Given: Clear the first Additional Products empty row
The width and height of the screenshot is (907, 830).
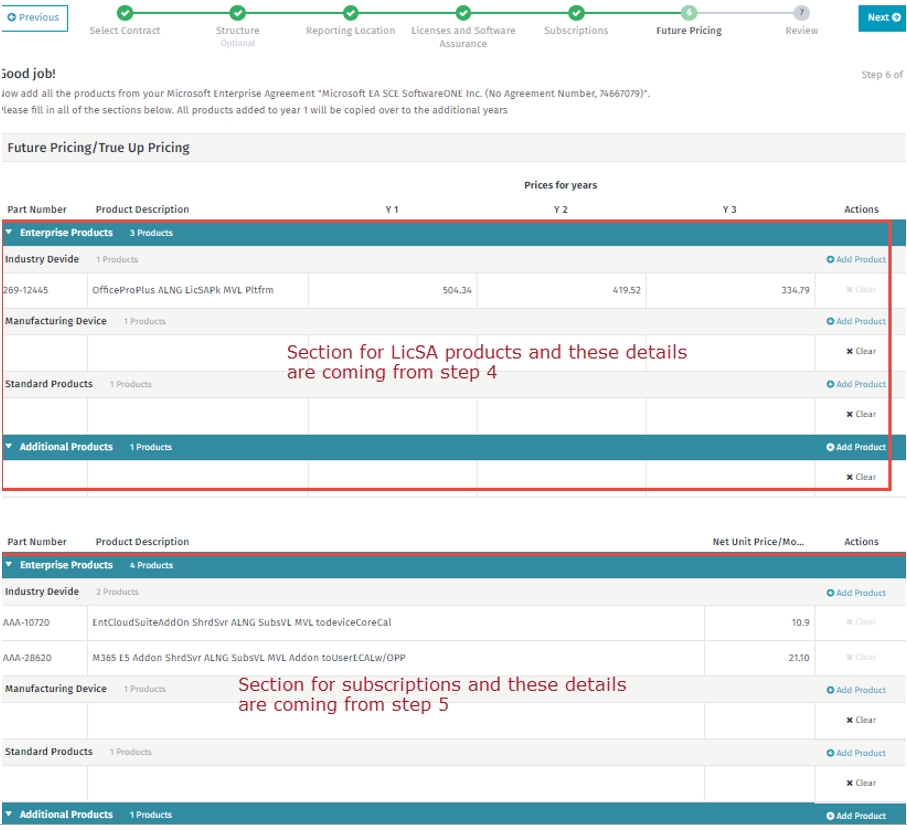Looking at the screenshot, I should pyautogui.click(x=861, y=477).
